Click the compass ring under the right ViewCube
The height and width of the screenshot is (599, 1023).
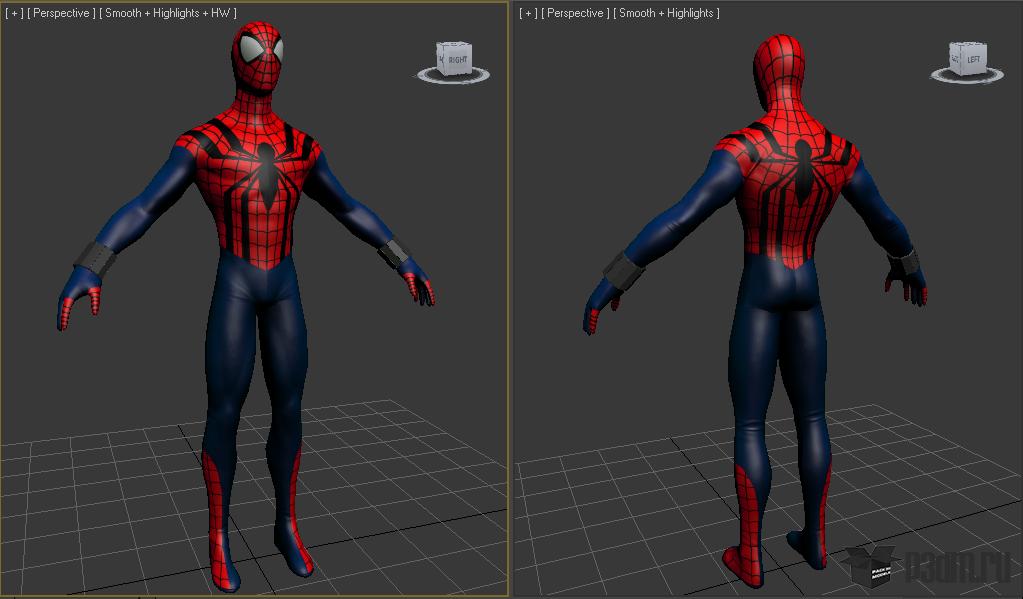[966, 78]
